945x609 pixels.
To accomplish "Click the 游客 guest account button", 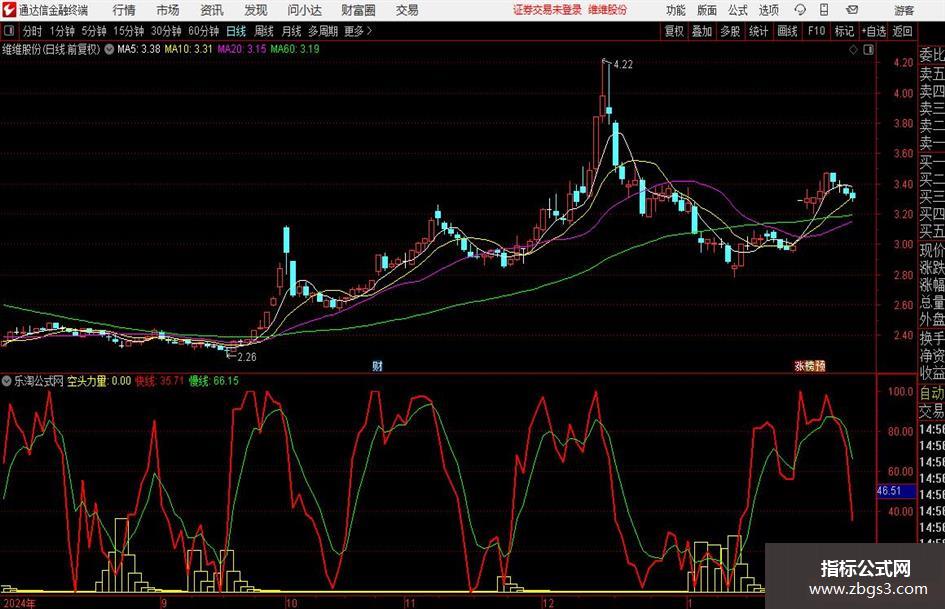I will tap(903, 10).
